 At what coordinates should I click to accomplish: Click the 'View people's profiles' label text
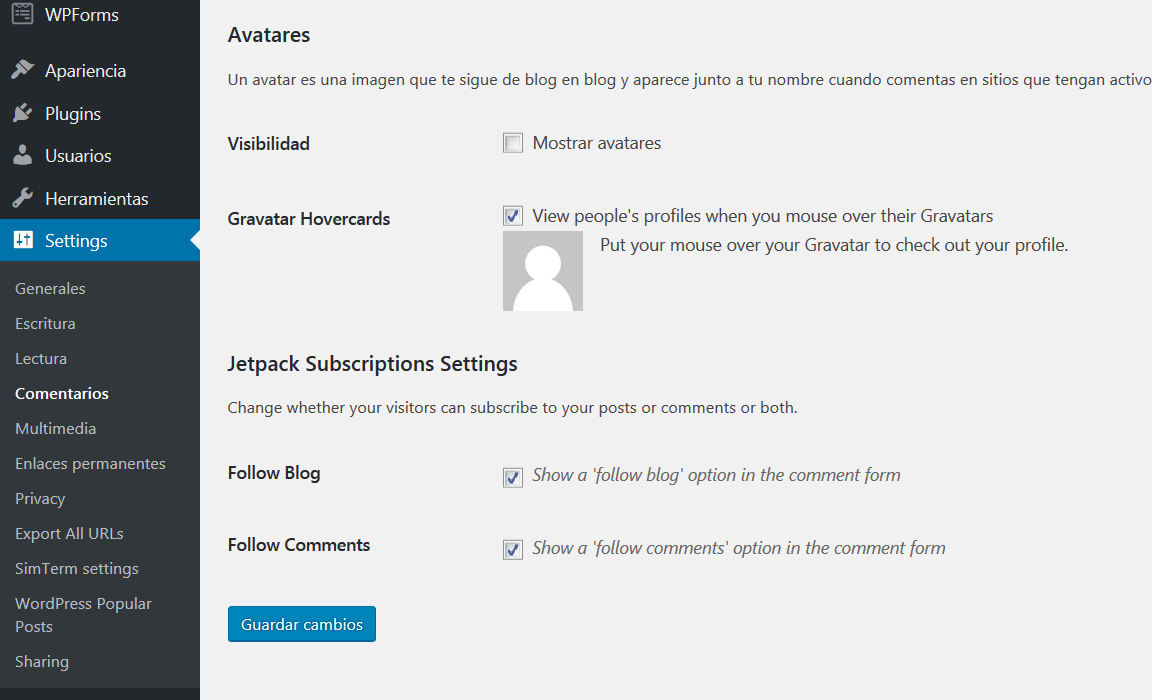[x=763, y=216]
